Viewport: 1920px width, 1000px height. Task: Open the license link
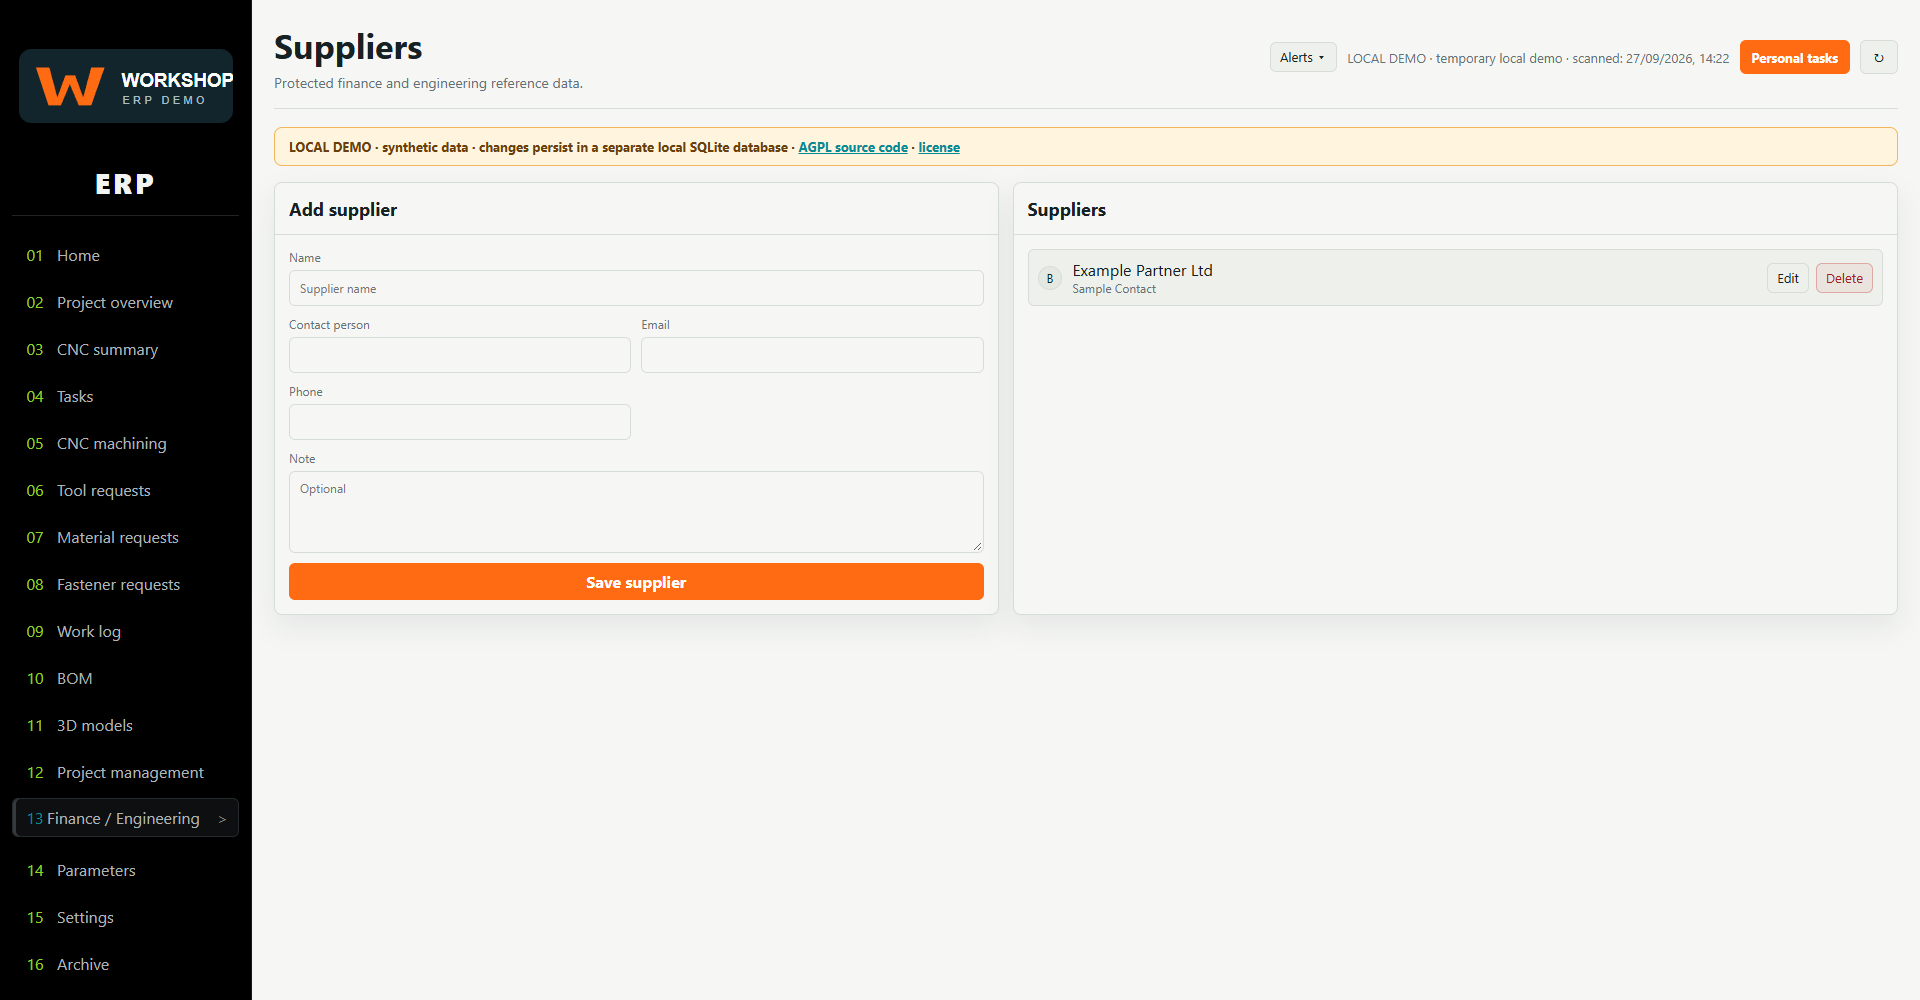pos(939,147)
